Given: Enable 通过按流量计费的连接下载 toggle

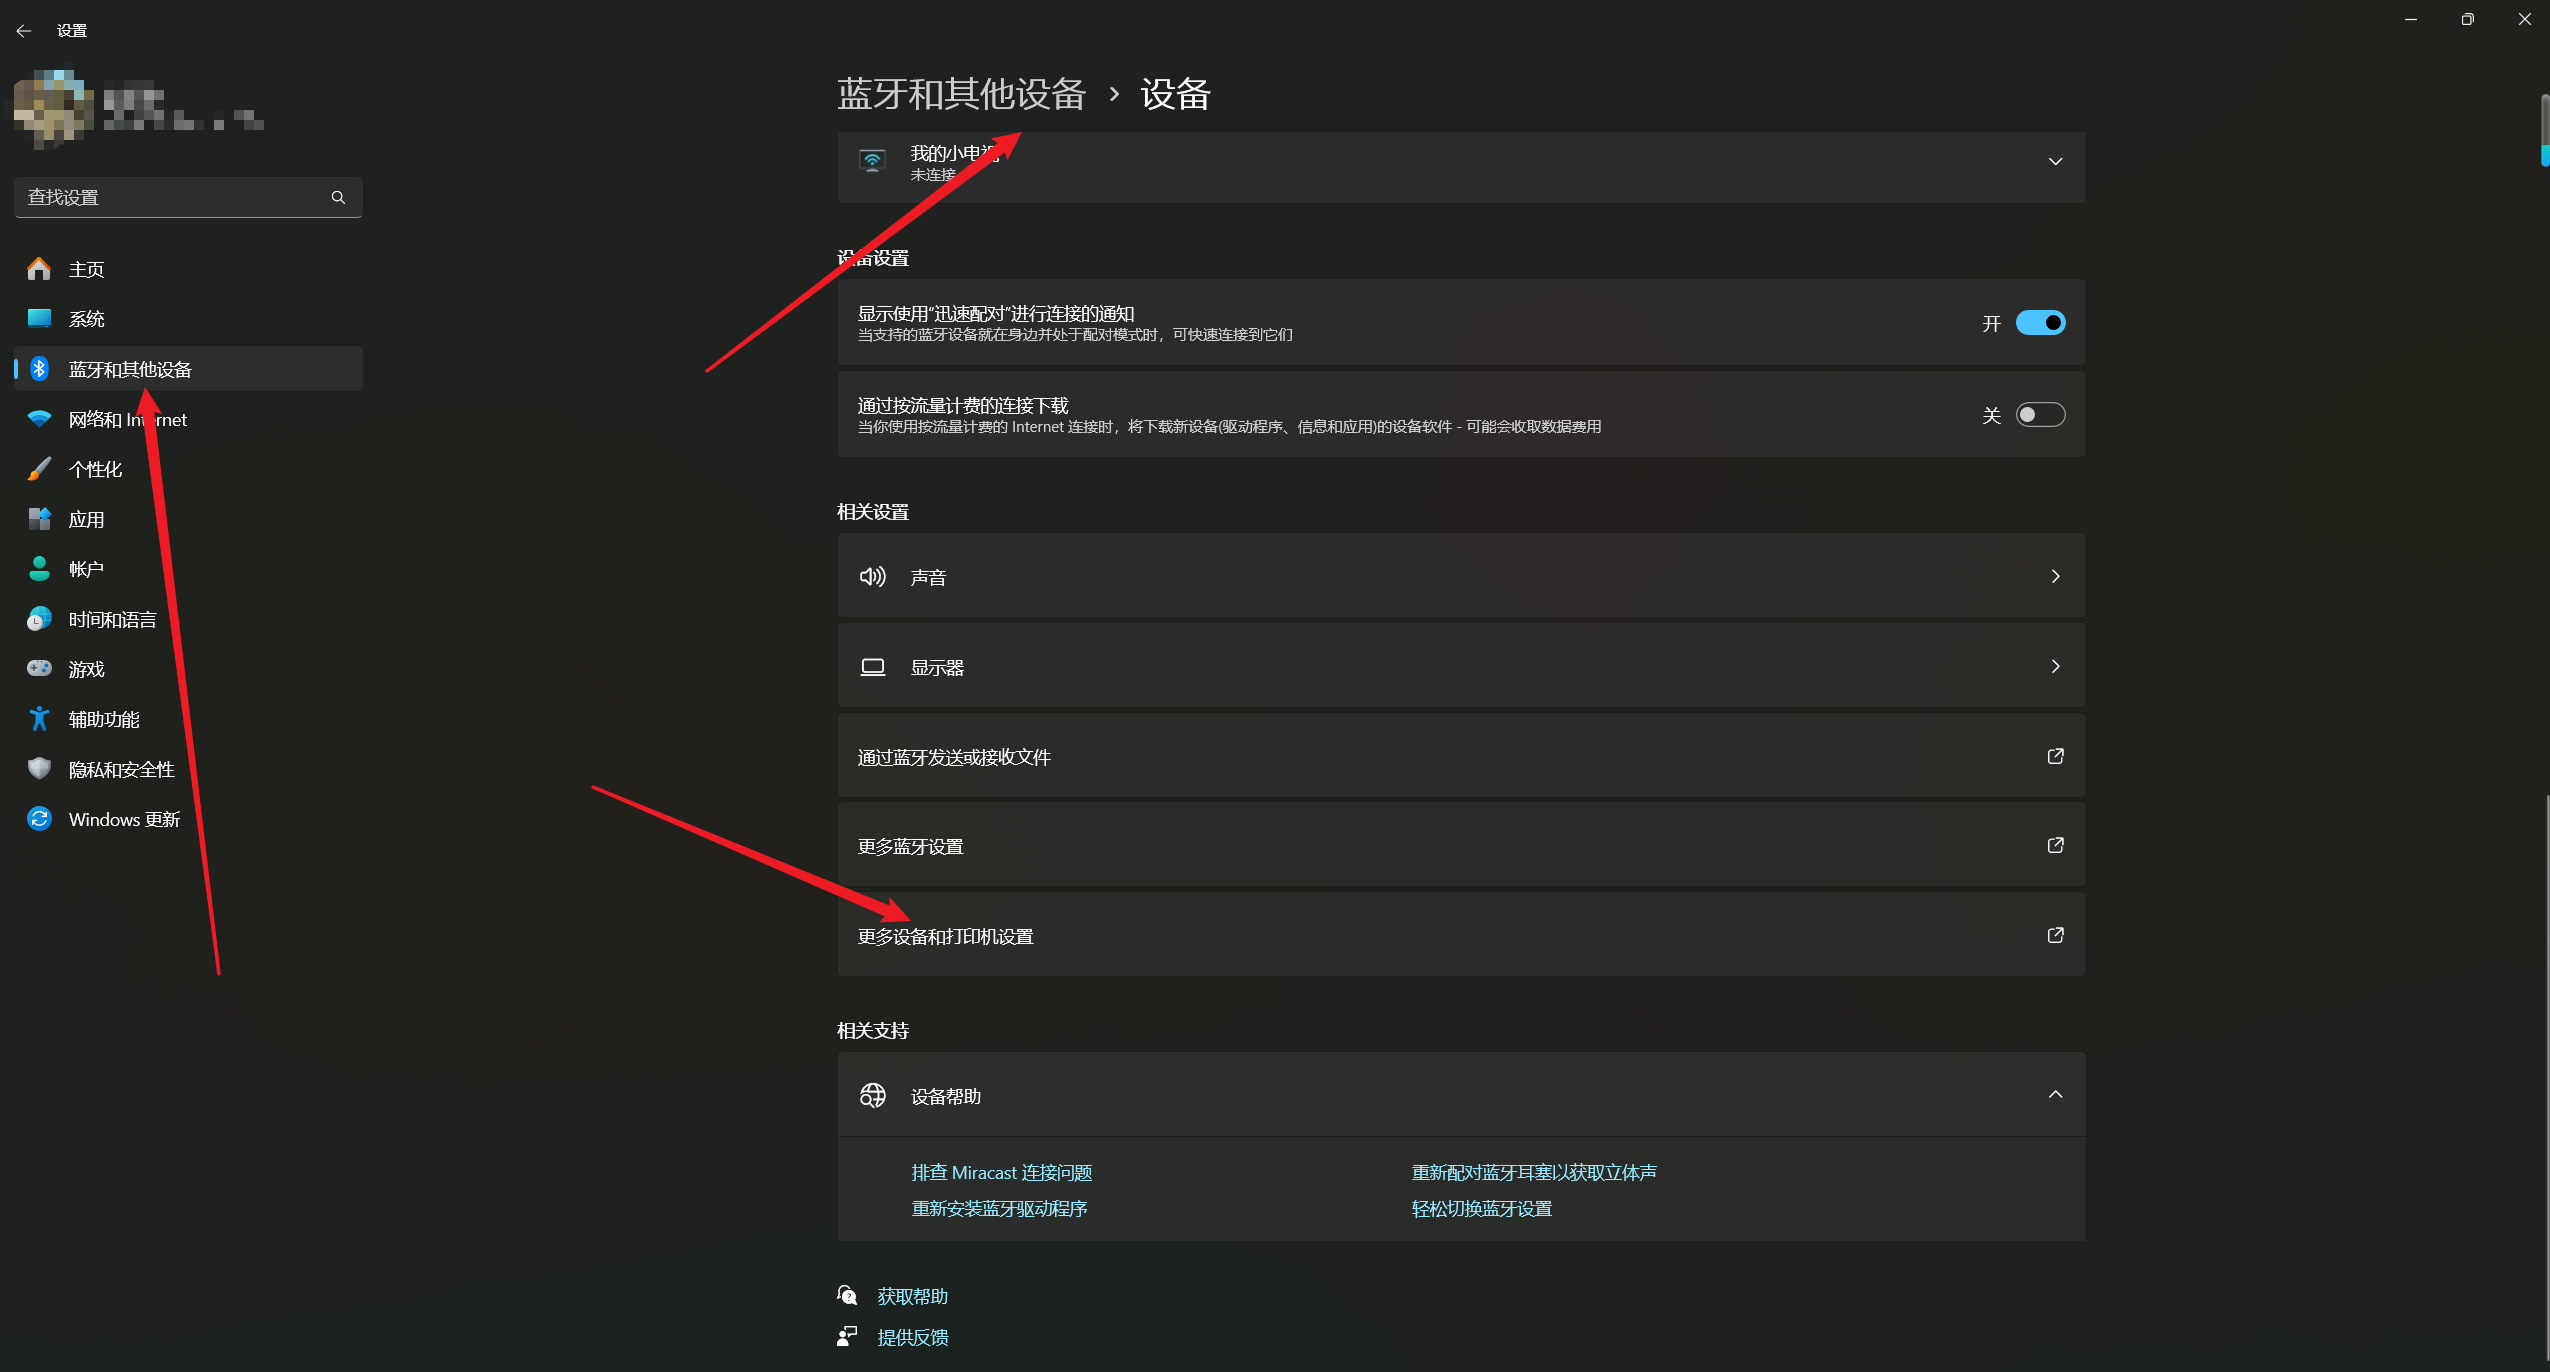Looking at the screenshot, I should (2040, 414).
